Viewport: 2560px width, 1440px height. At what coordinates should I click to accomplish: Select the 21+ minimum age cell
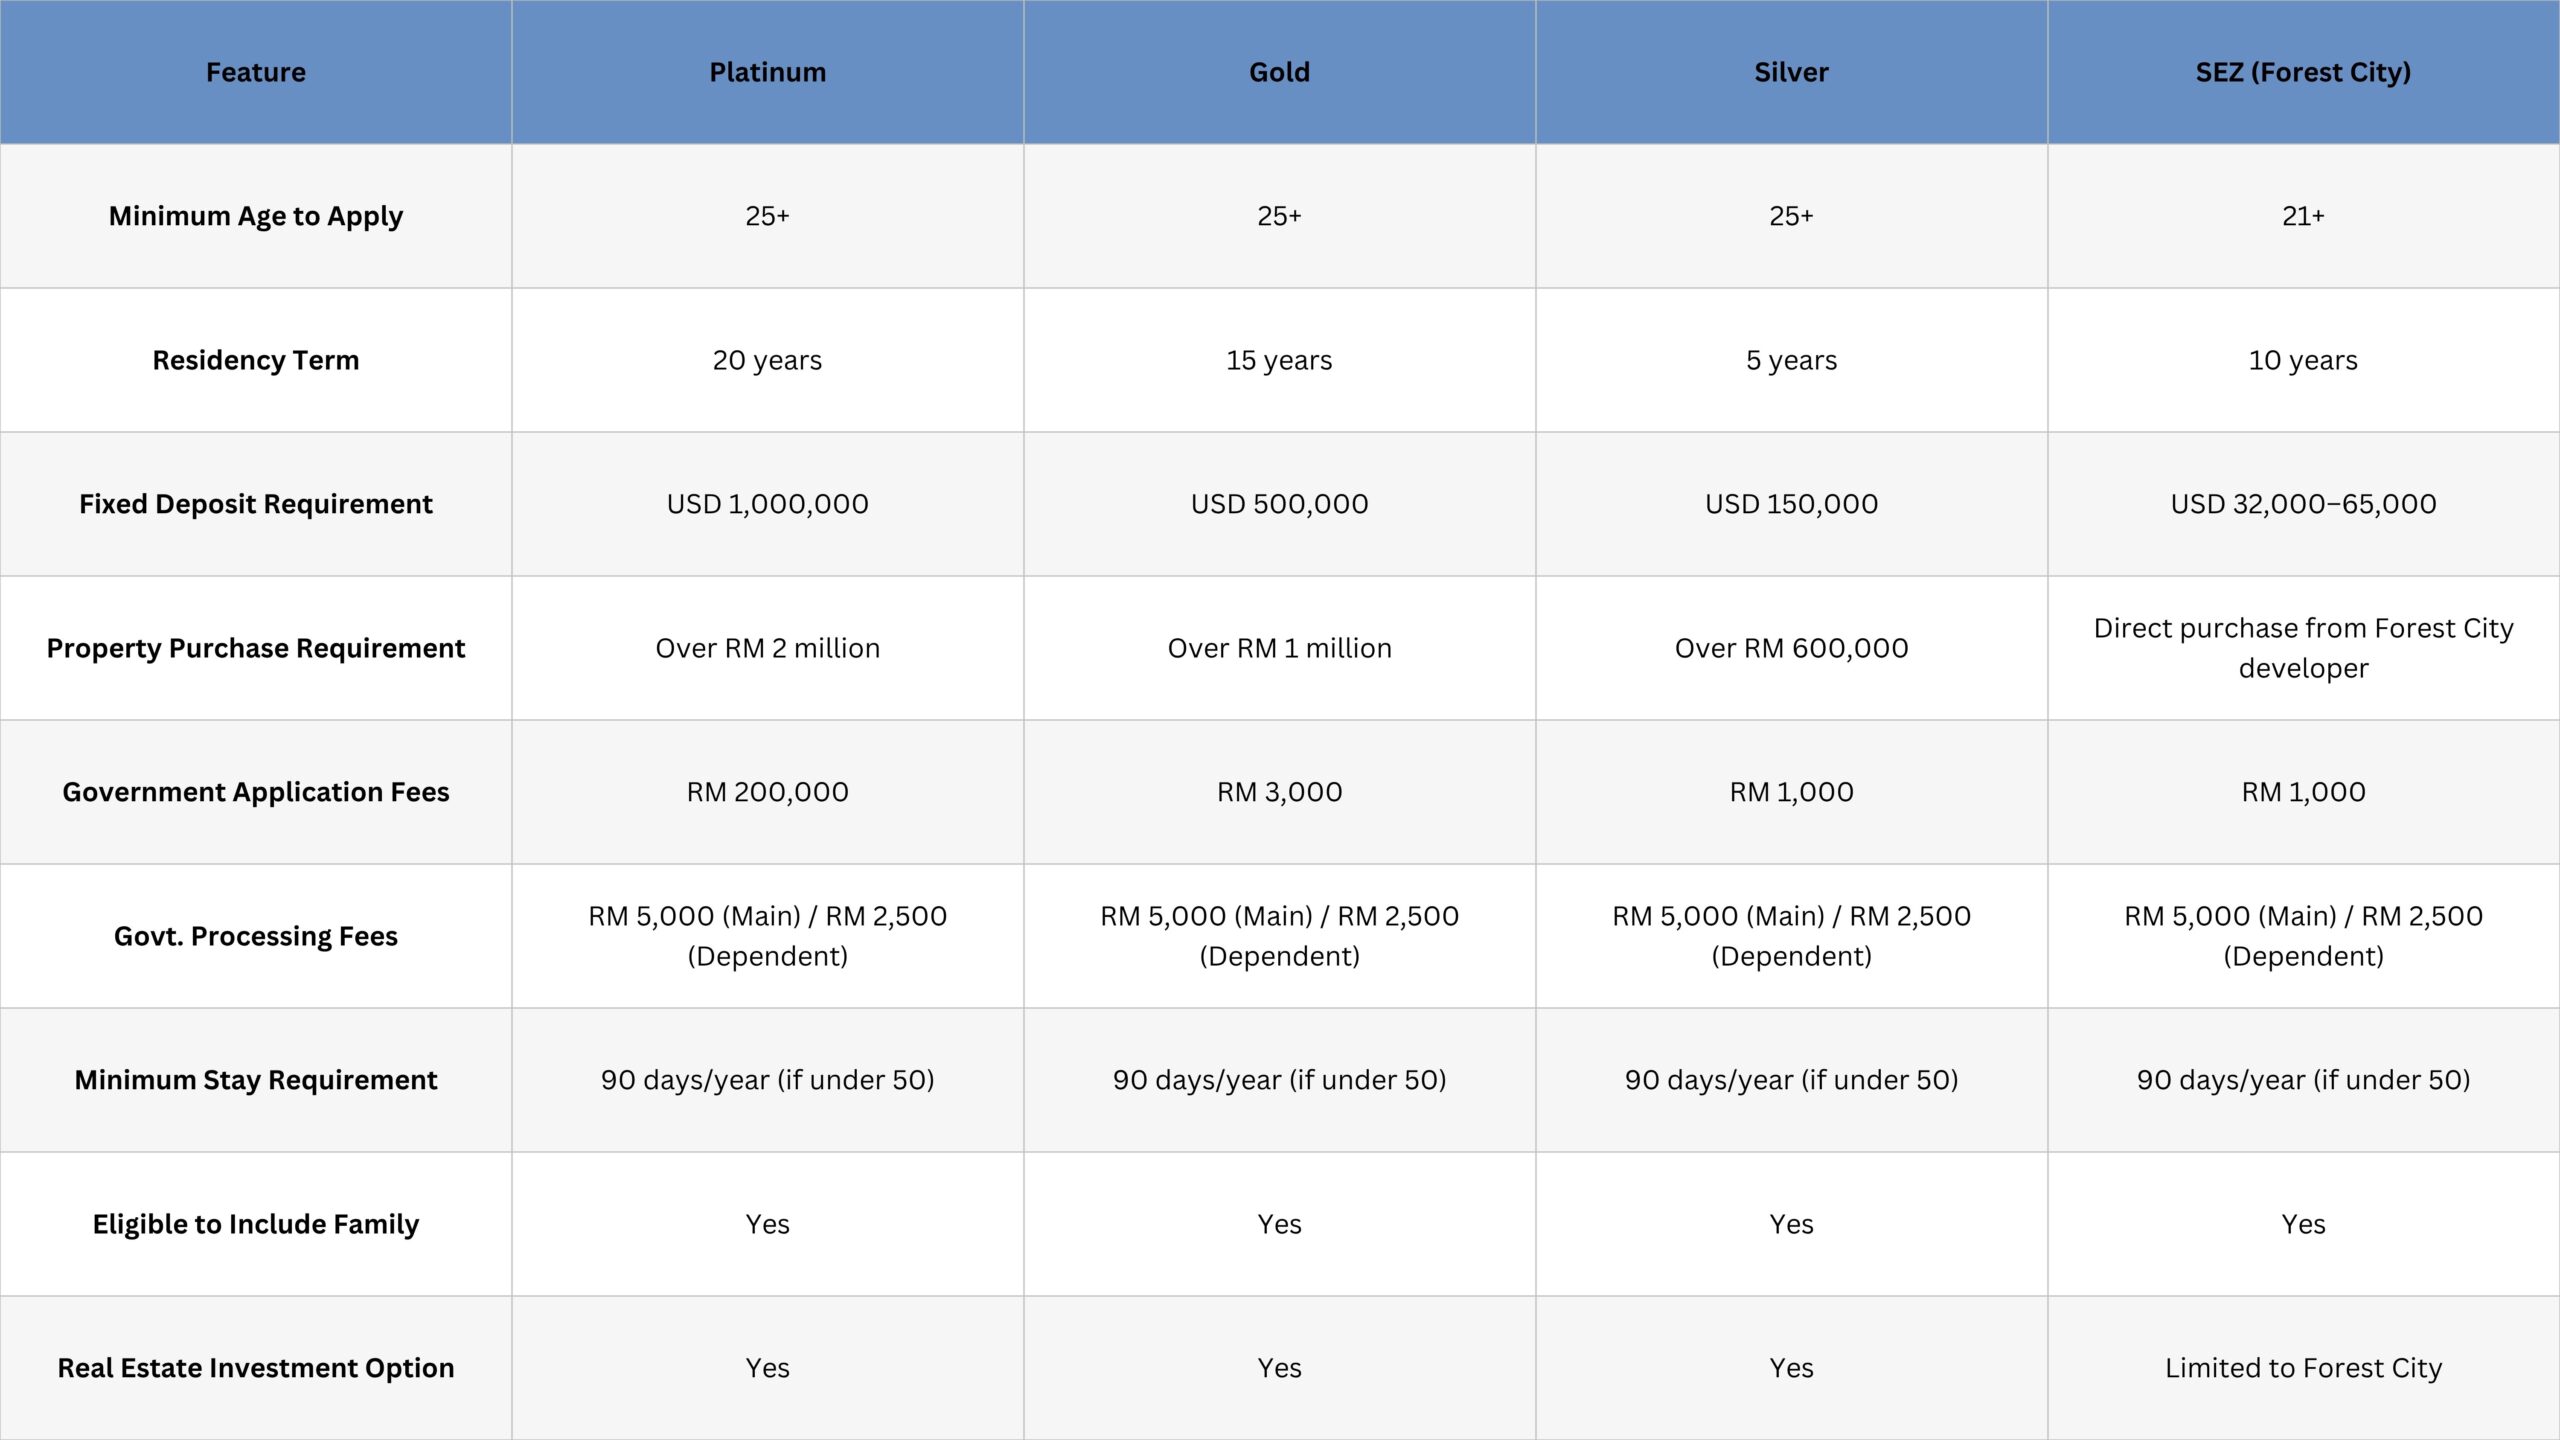pyautogui.click(x=2303, y=216)
